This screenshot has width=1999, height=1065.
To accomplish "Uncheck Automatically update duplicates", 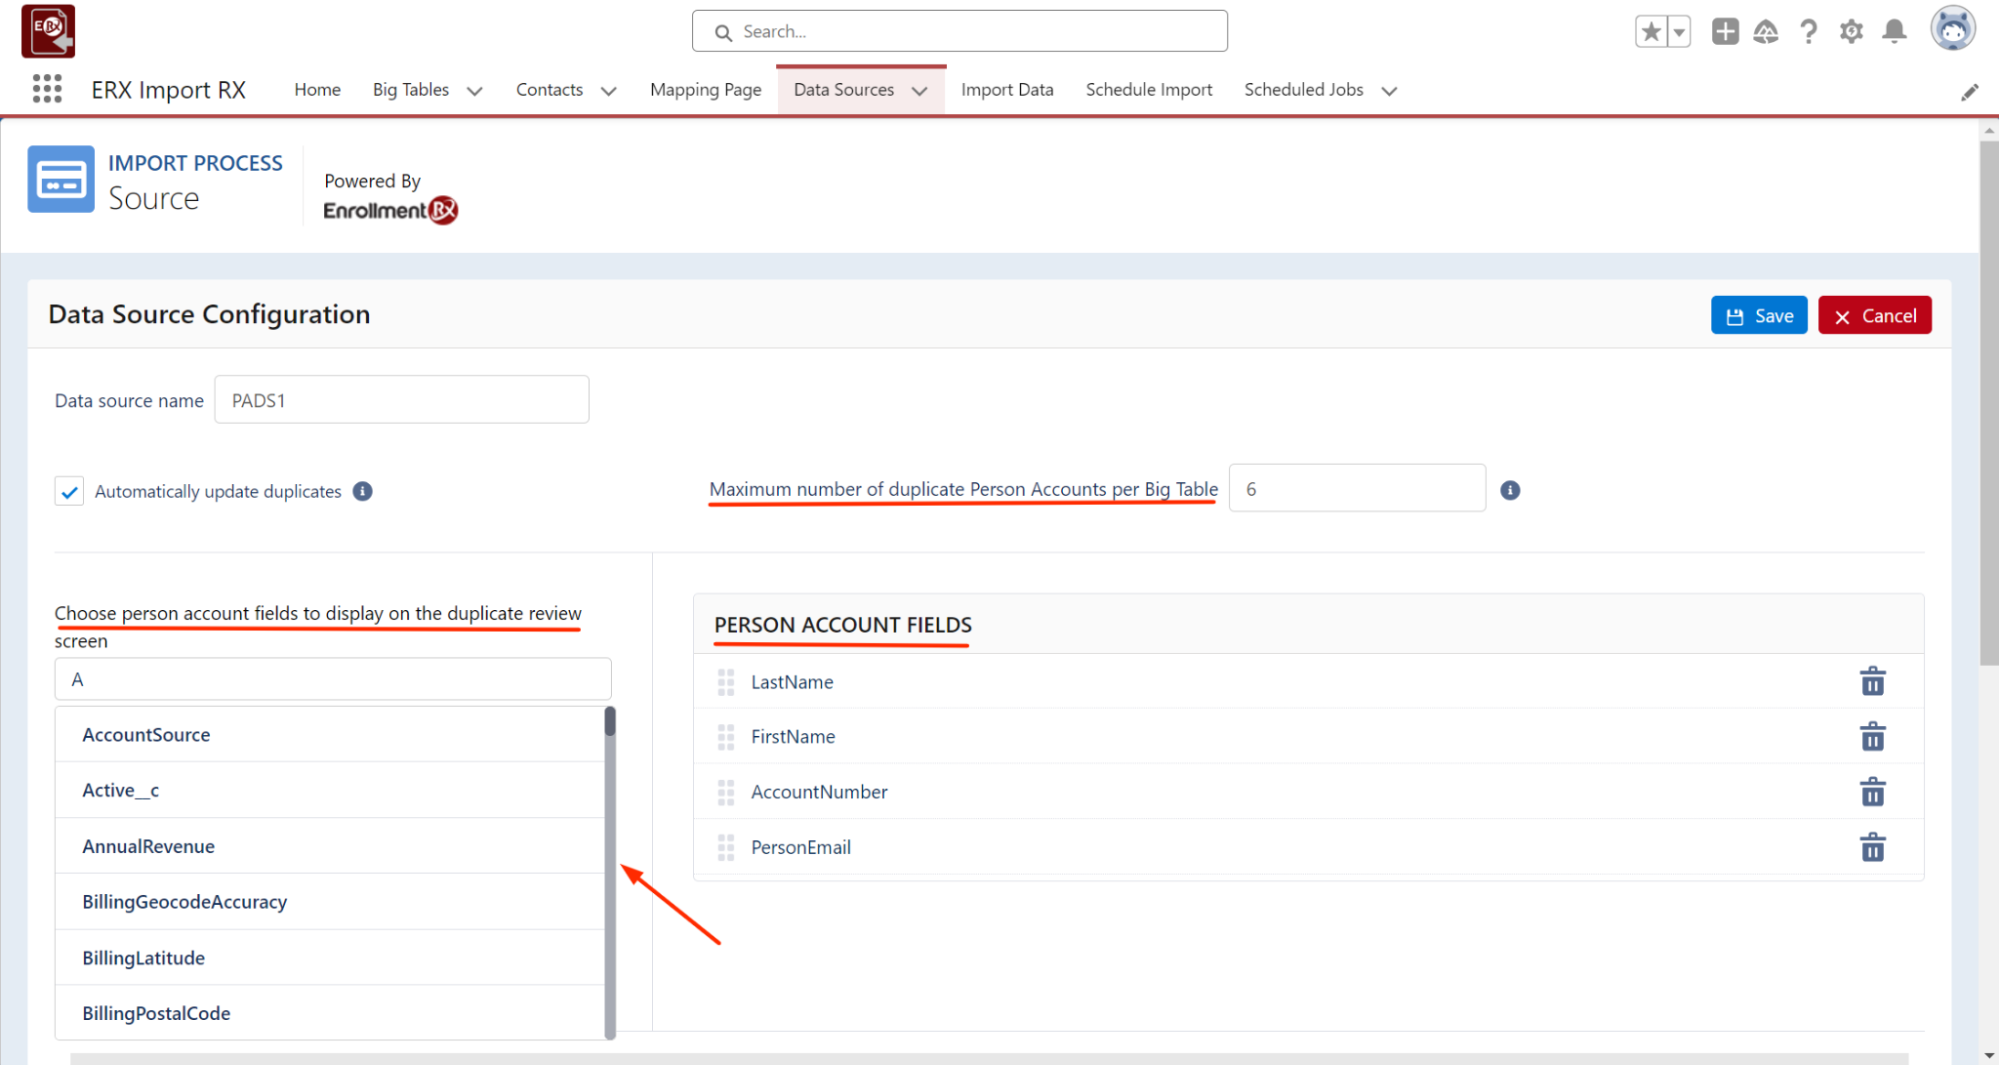I will 69,491.
